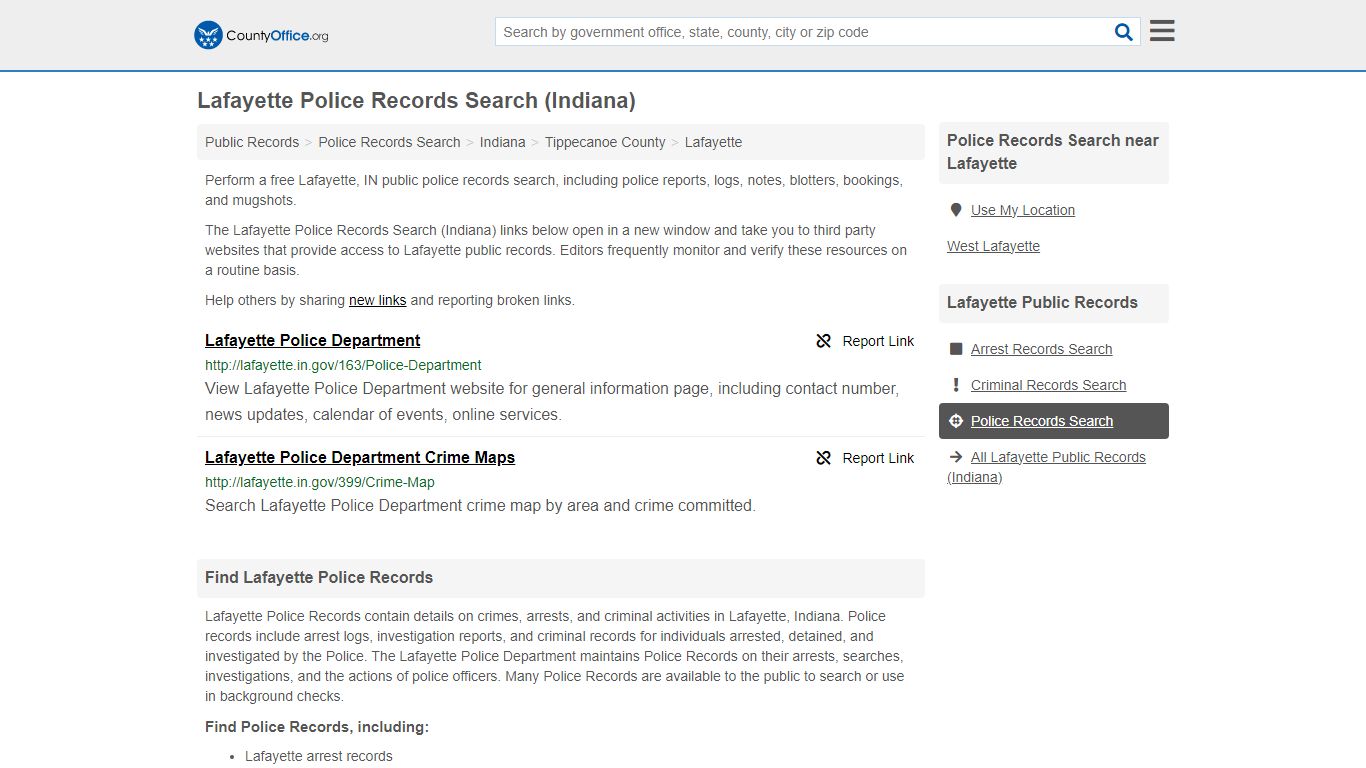Open Lafayette Police Department Crime Maps link
Image resolution: width=1366 pixels, height=768 pixels.
pyautogui.click(x=360, y=457)
